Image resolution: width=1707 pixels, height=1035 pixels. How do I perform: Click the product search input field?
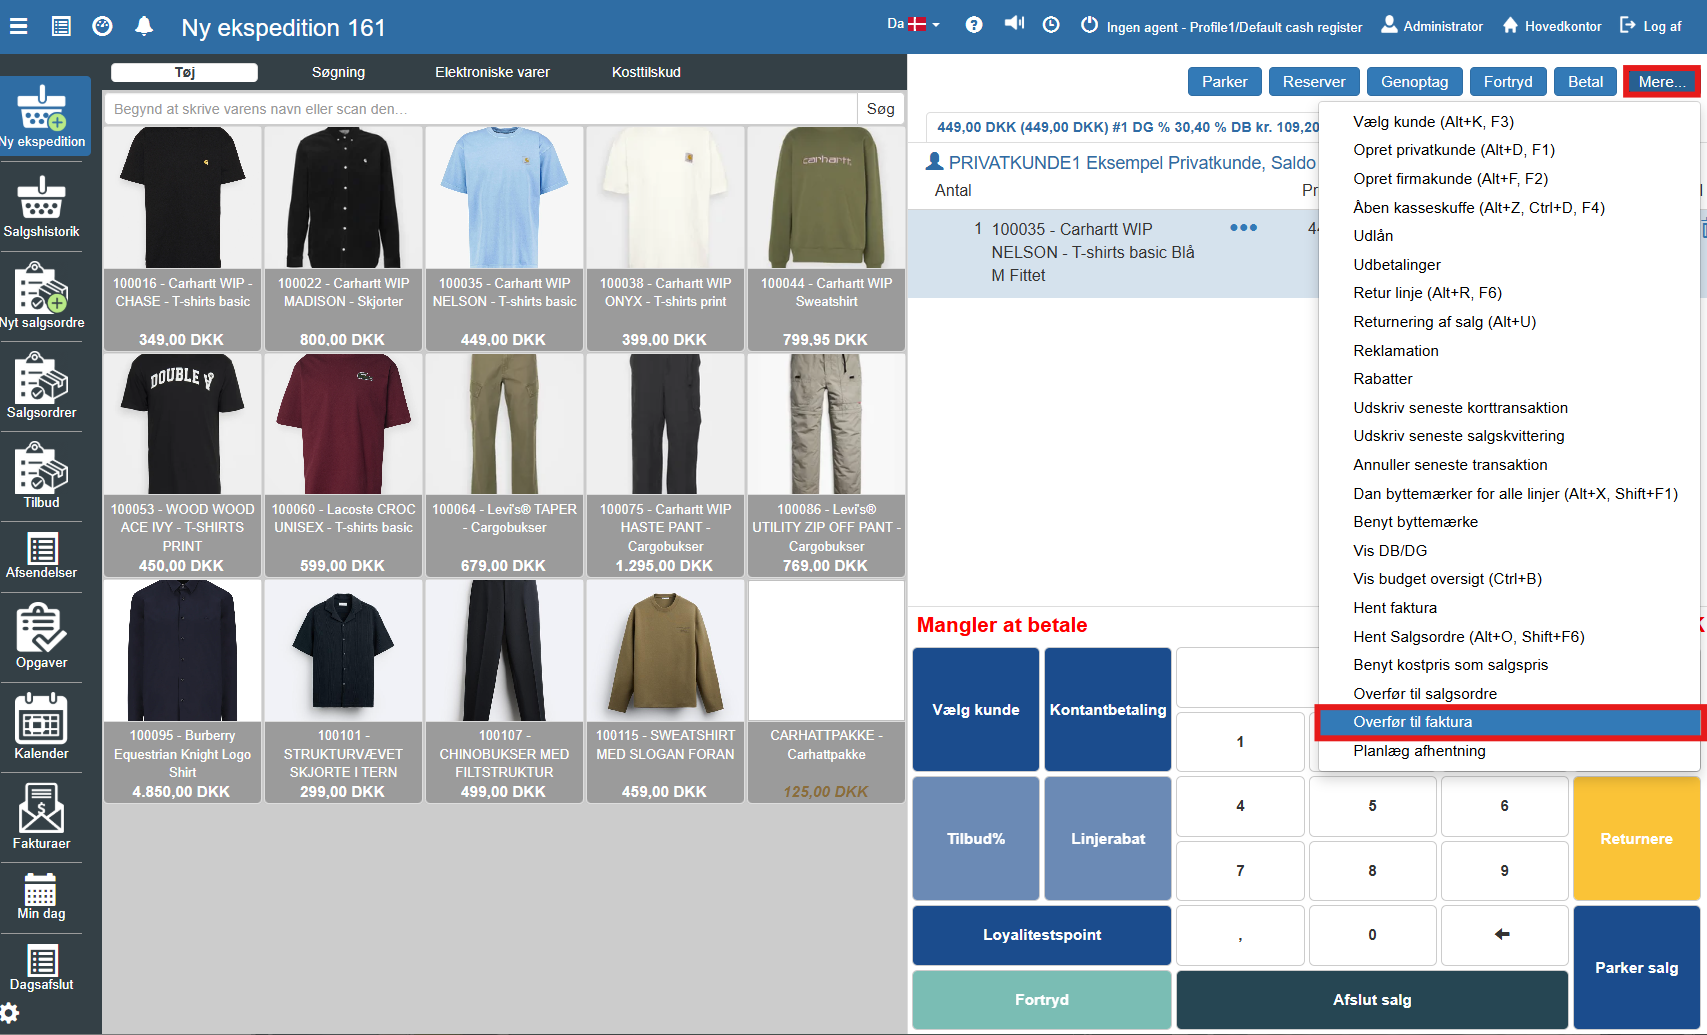click(481, 109)
